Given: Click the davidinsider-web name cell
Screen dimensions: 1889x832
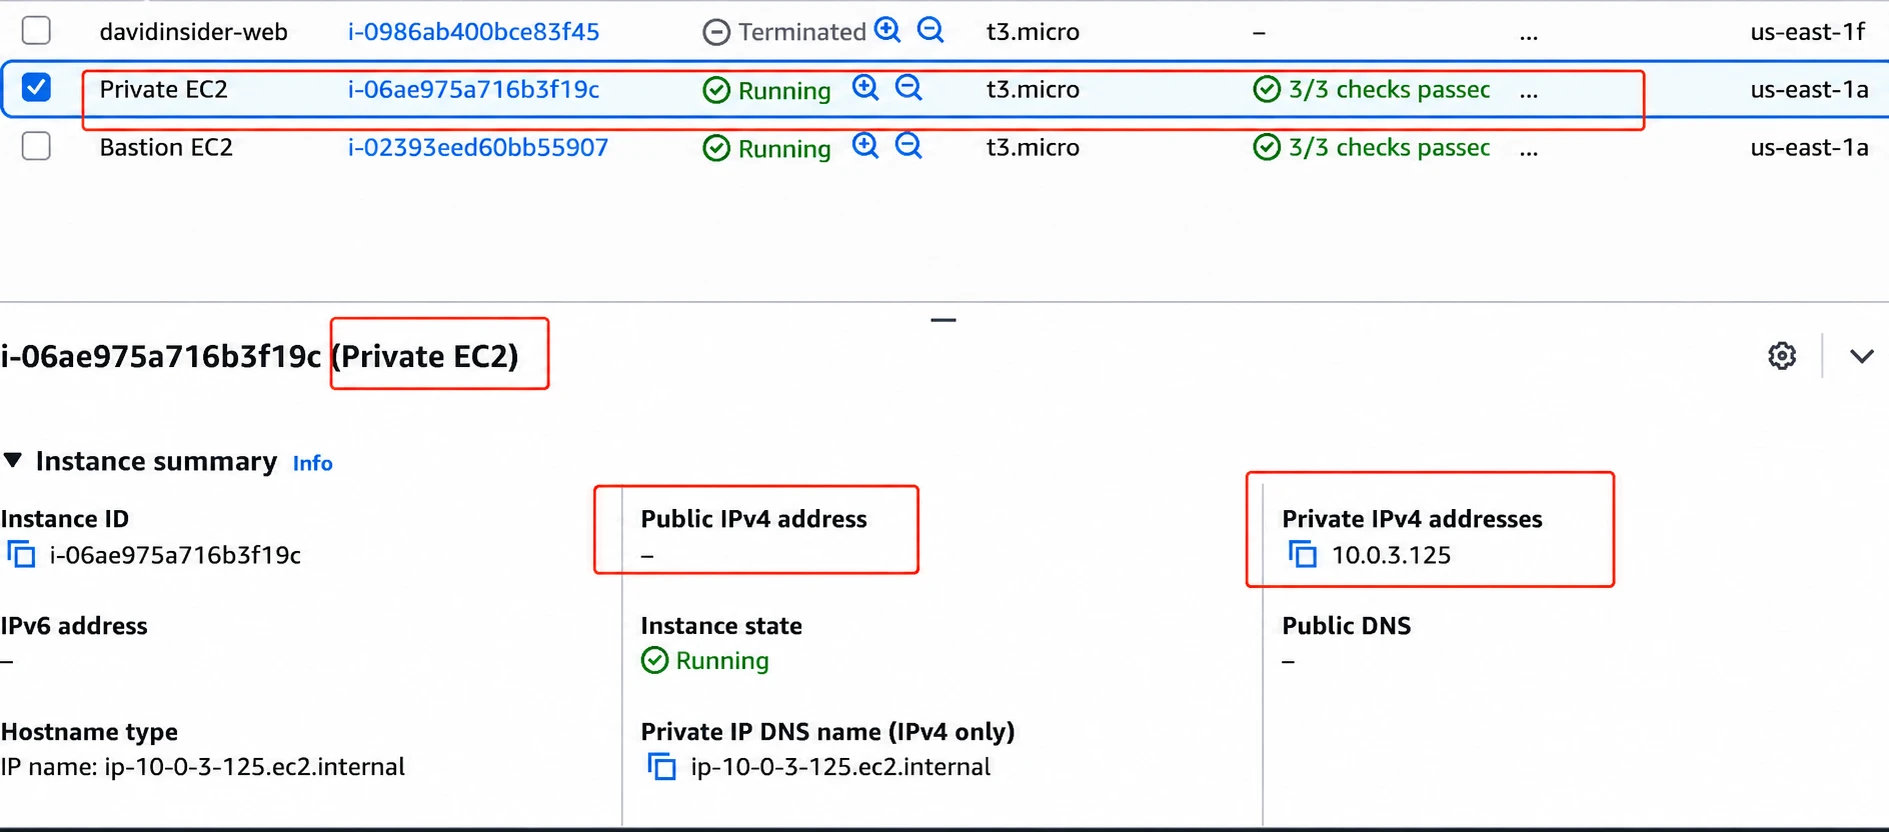Looking at the screenshot, I should click(193, 32).
